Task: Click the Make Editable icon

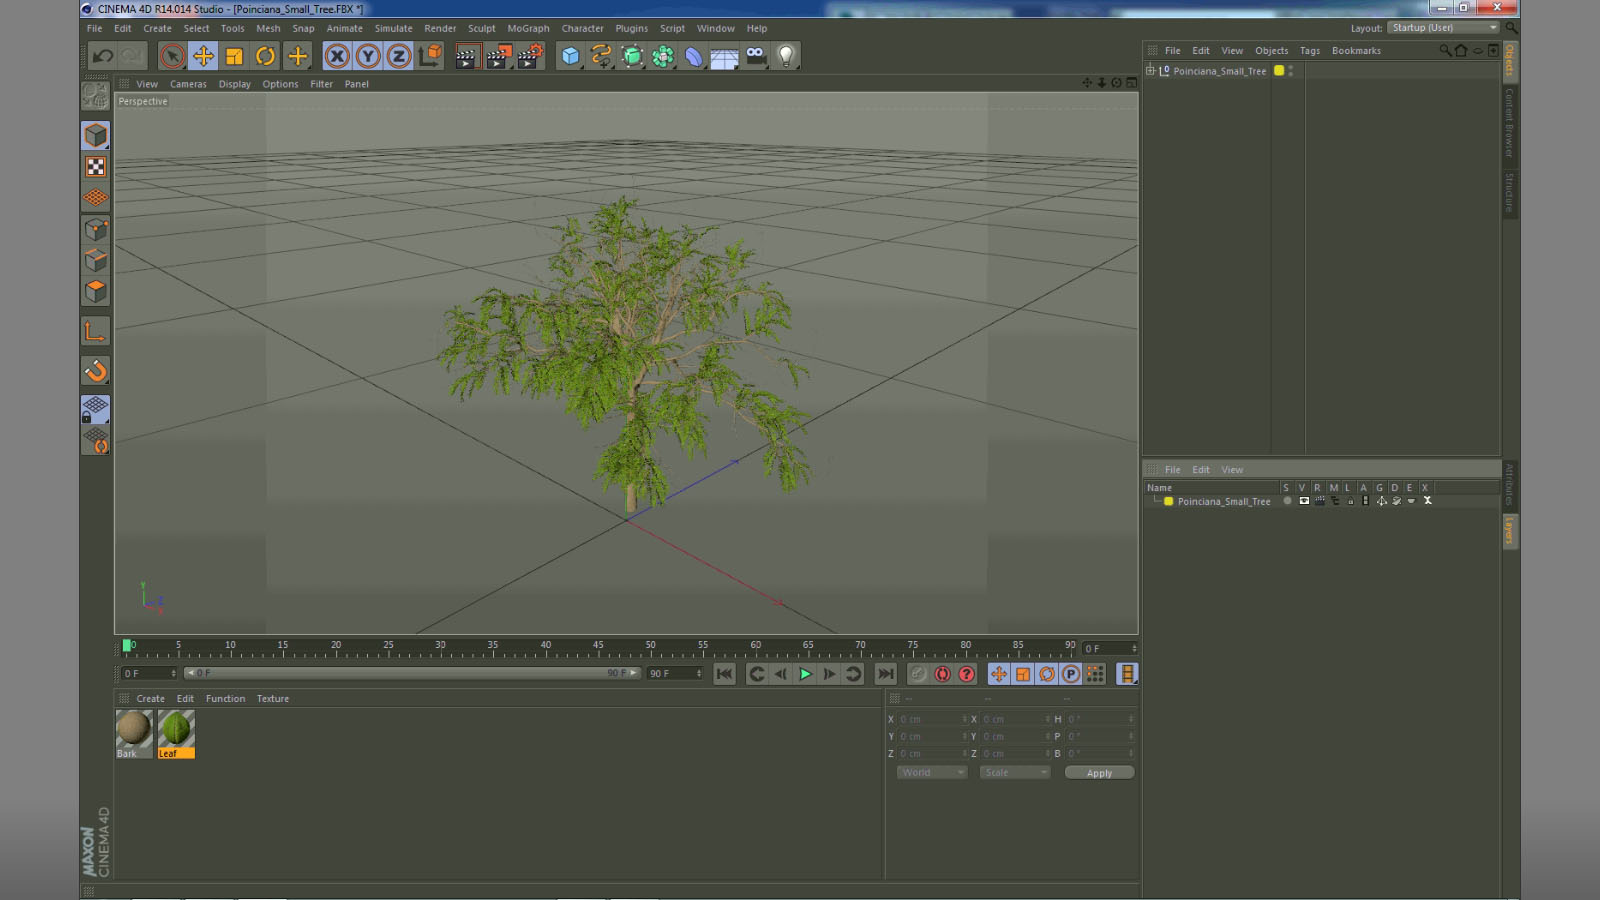Action: tap(96, 96)
